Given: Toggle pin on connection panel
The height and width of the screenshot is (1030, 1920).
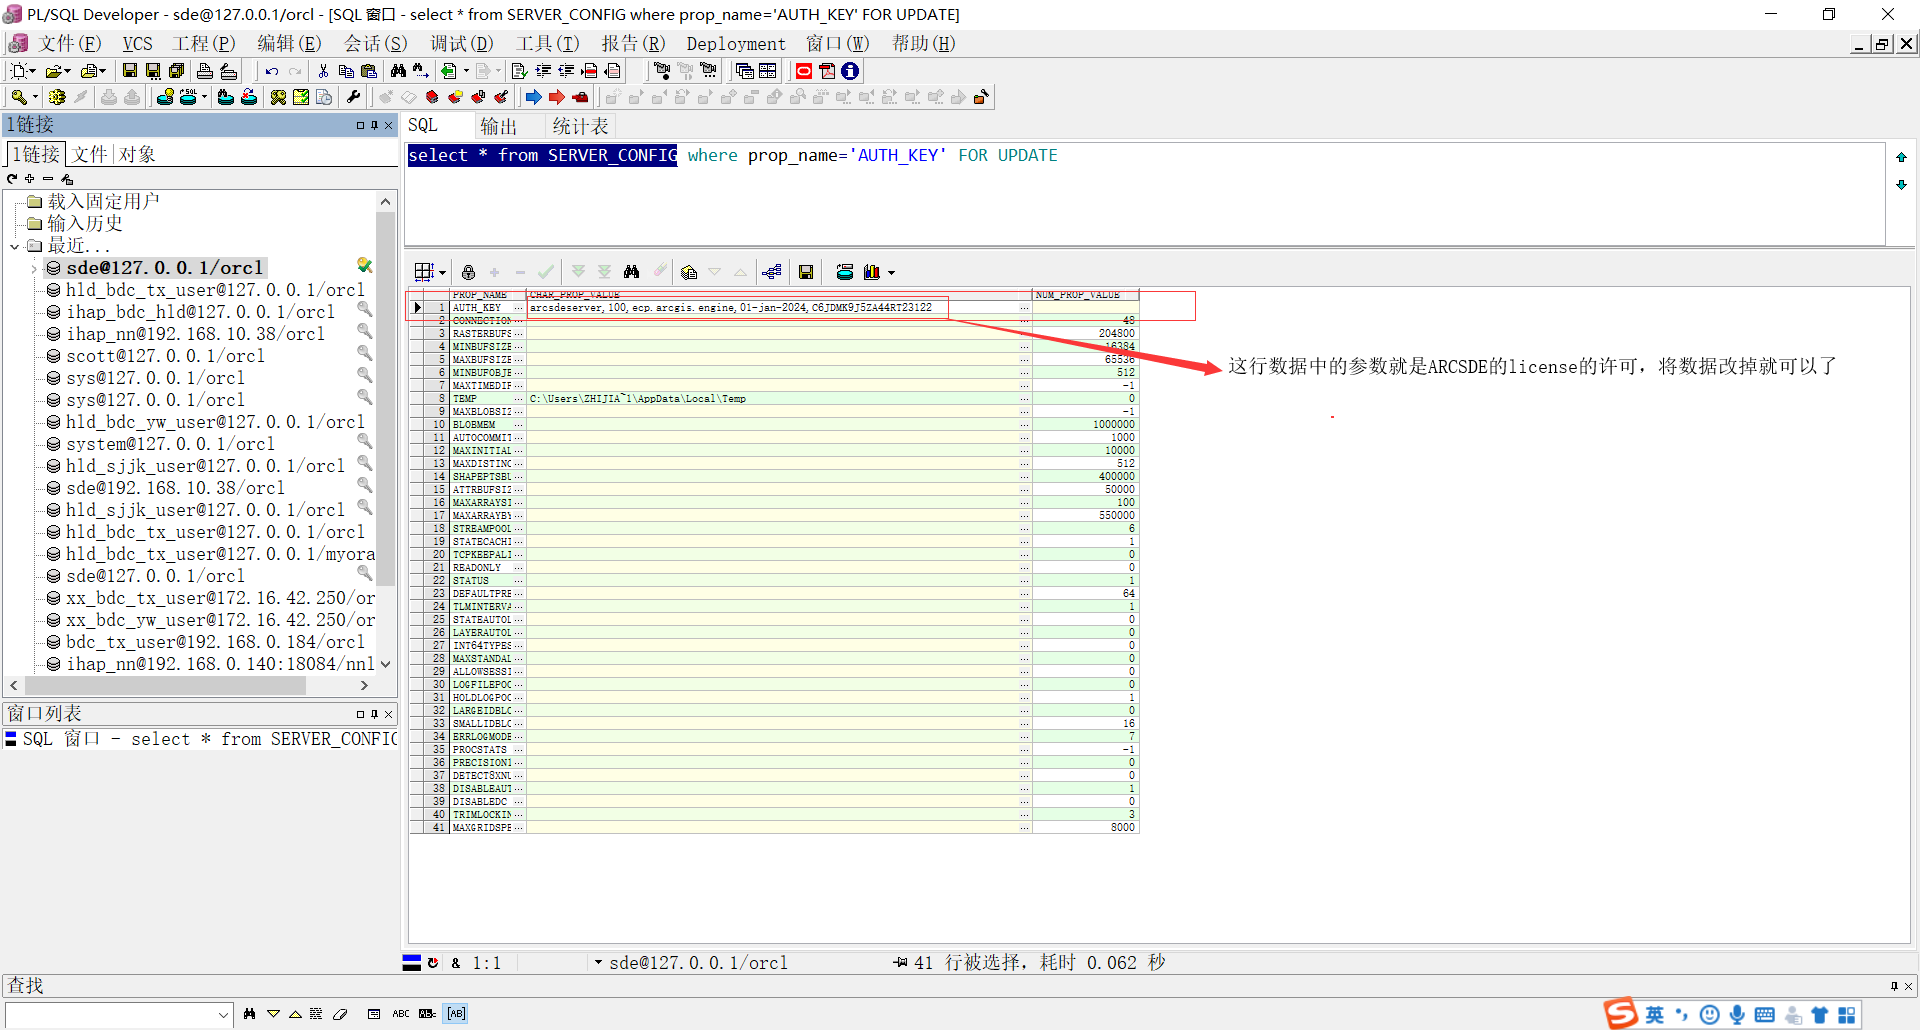Looking at the screenshot, I should [375, 125].
